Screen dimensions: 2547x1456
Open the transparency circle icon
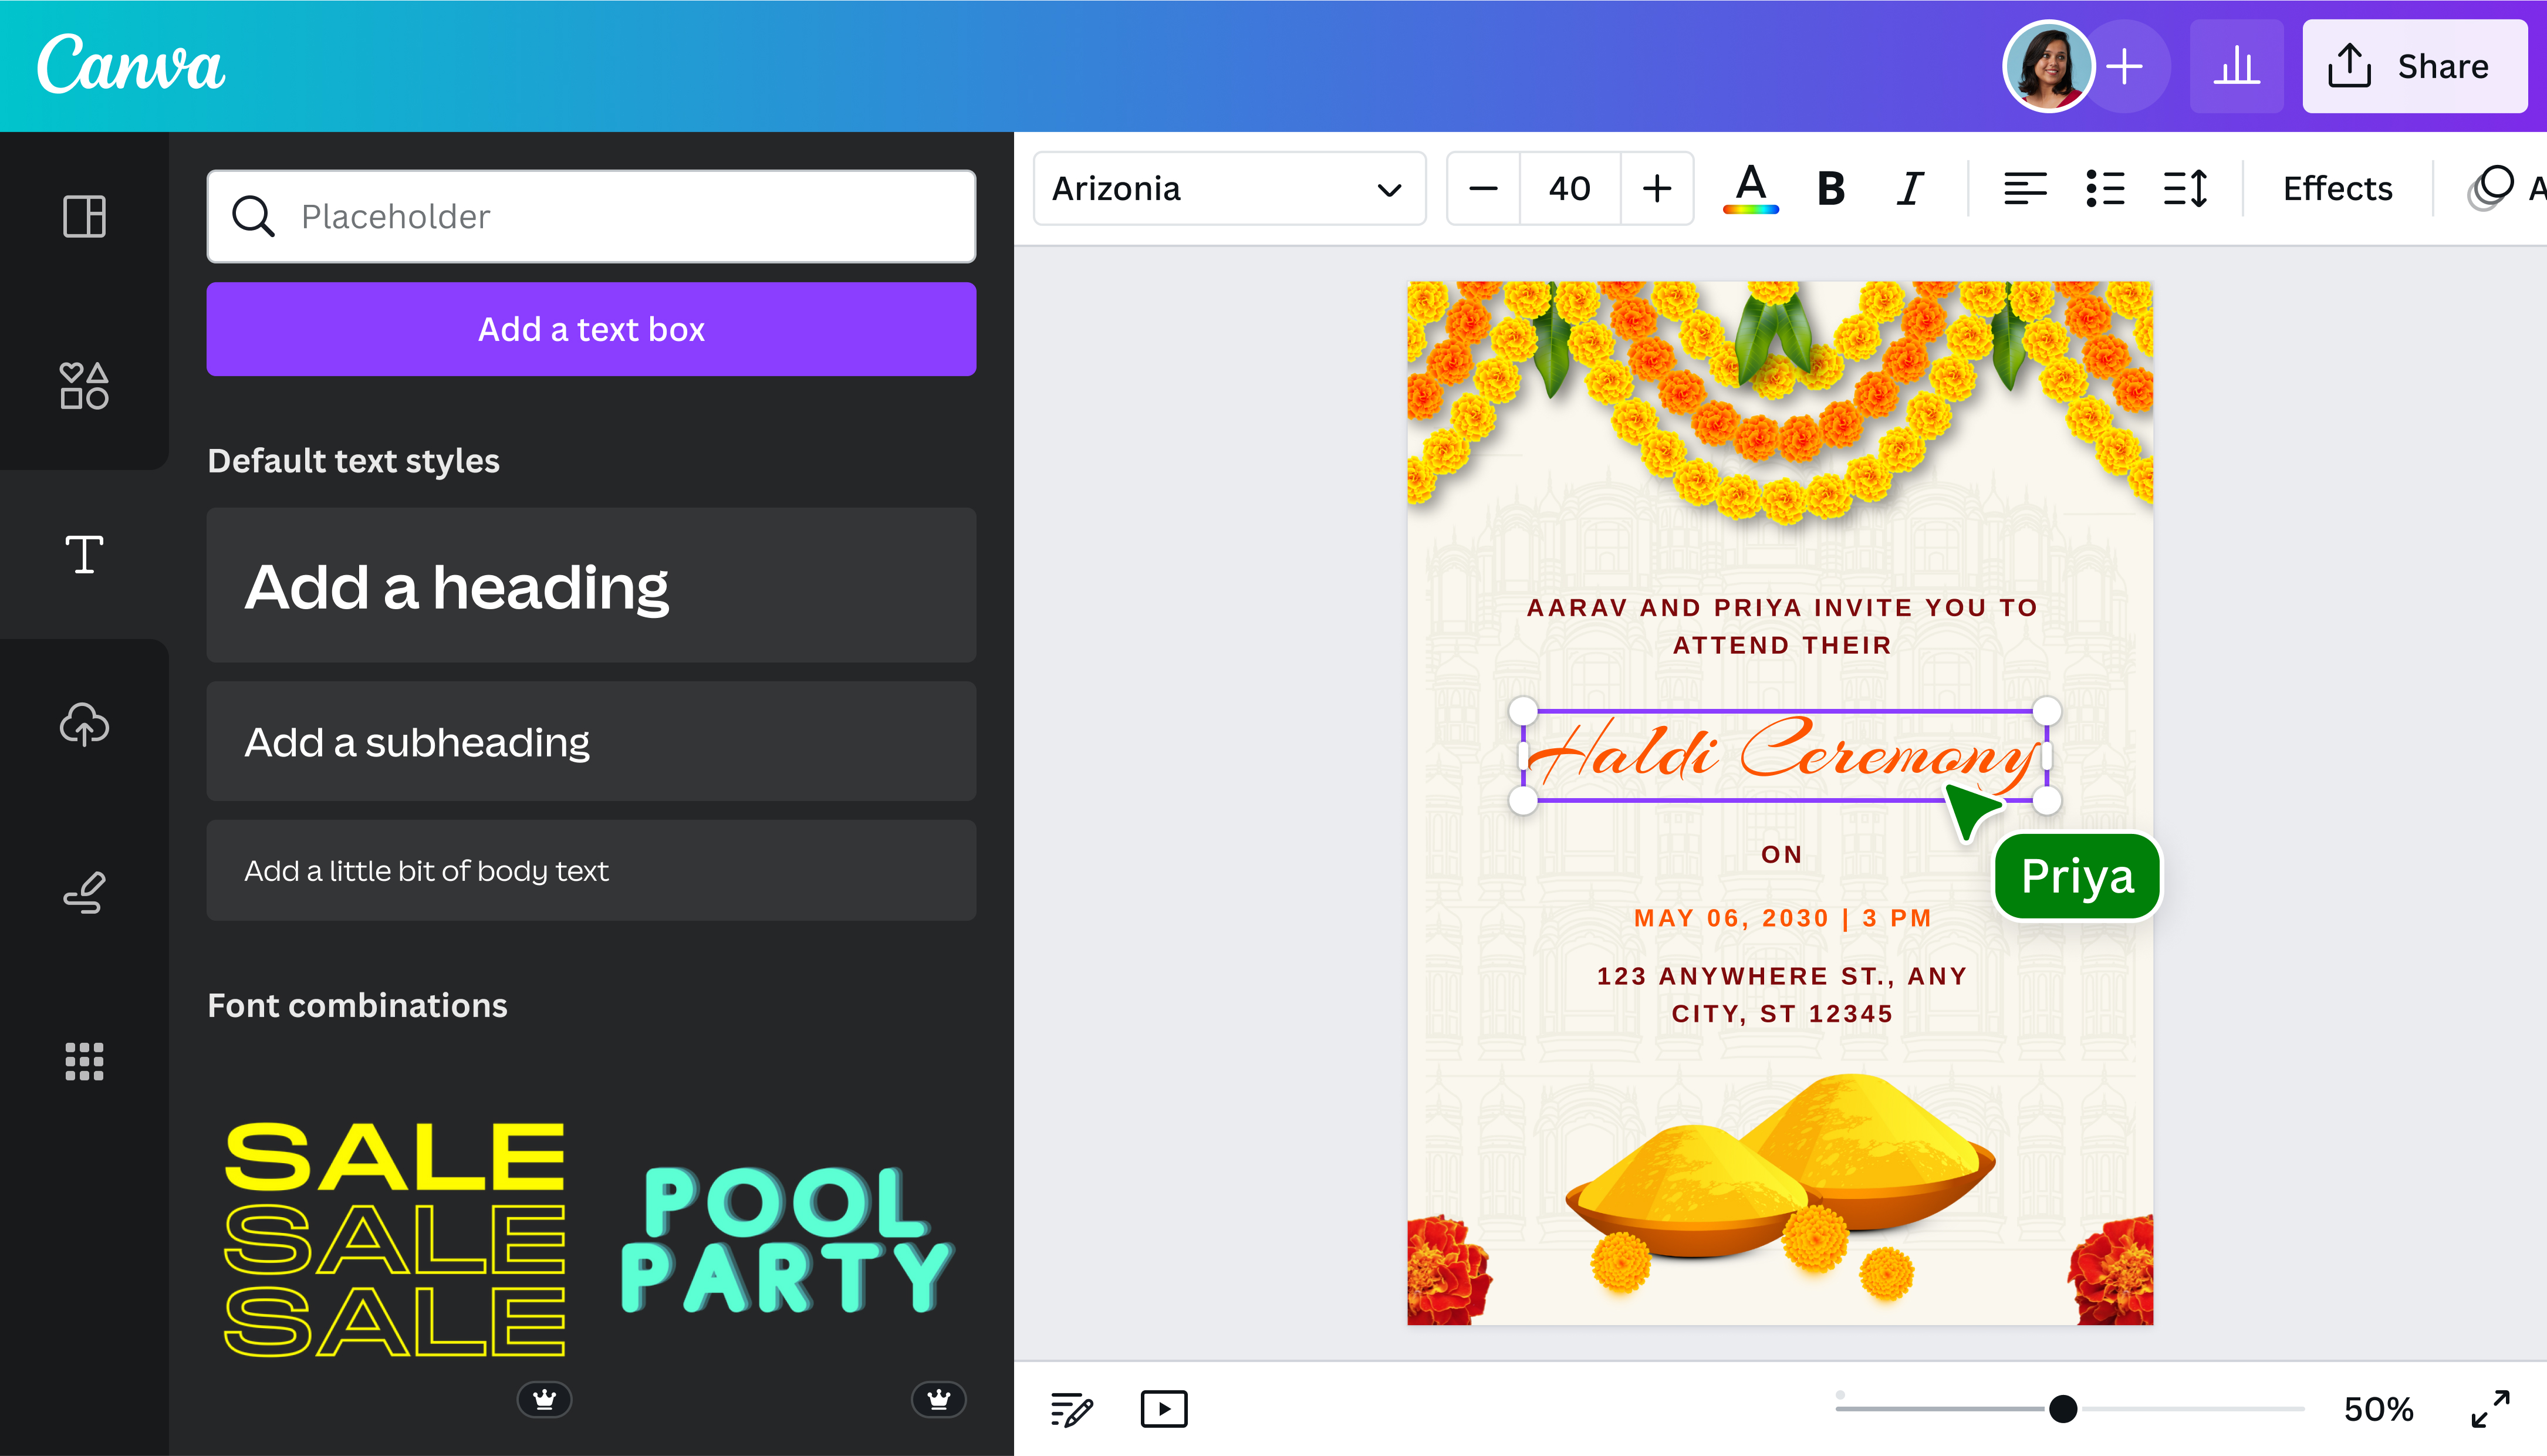[2490, 188]
